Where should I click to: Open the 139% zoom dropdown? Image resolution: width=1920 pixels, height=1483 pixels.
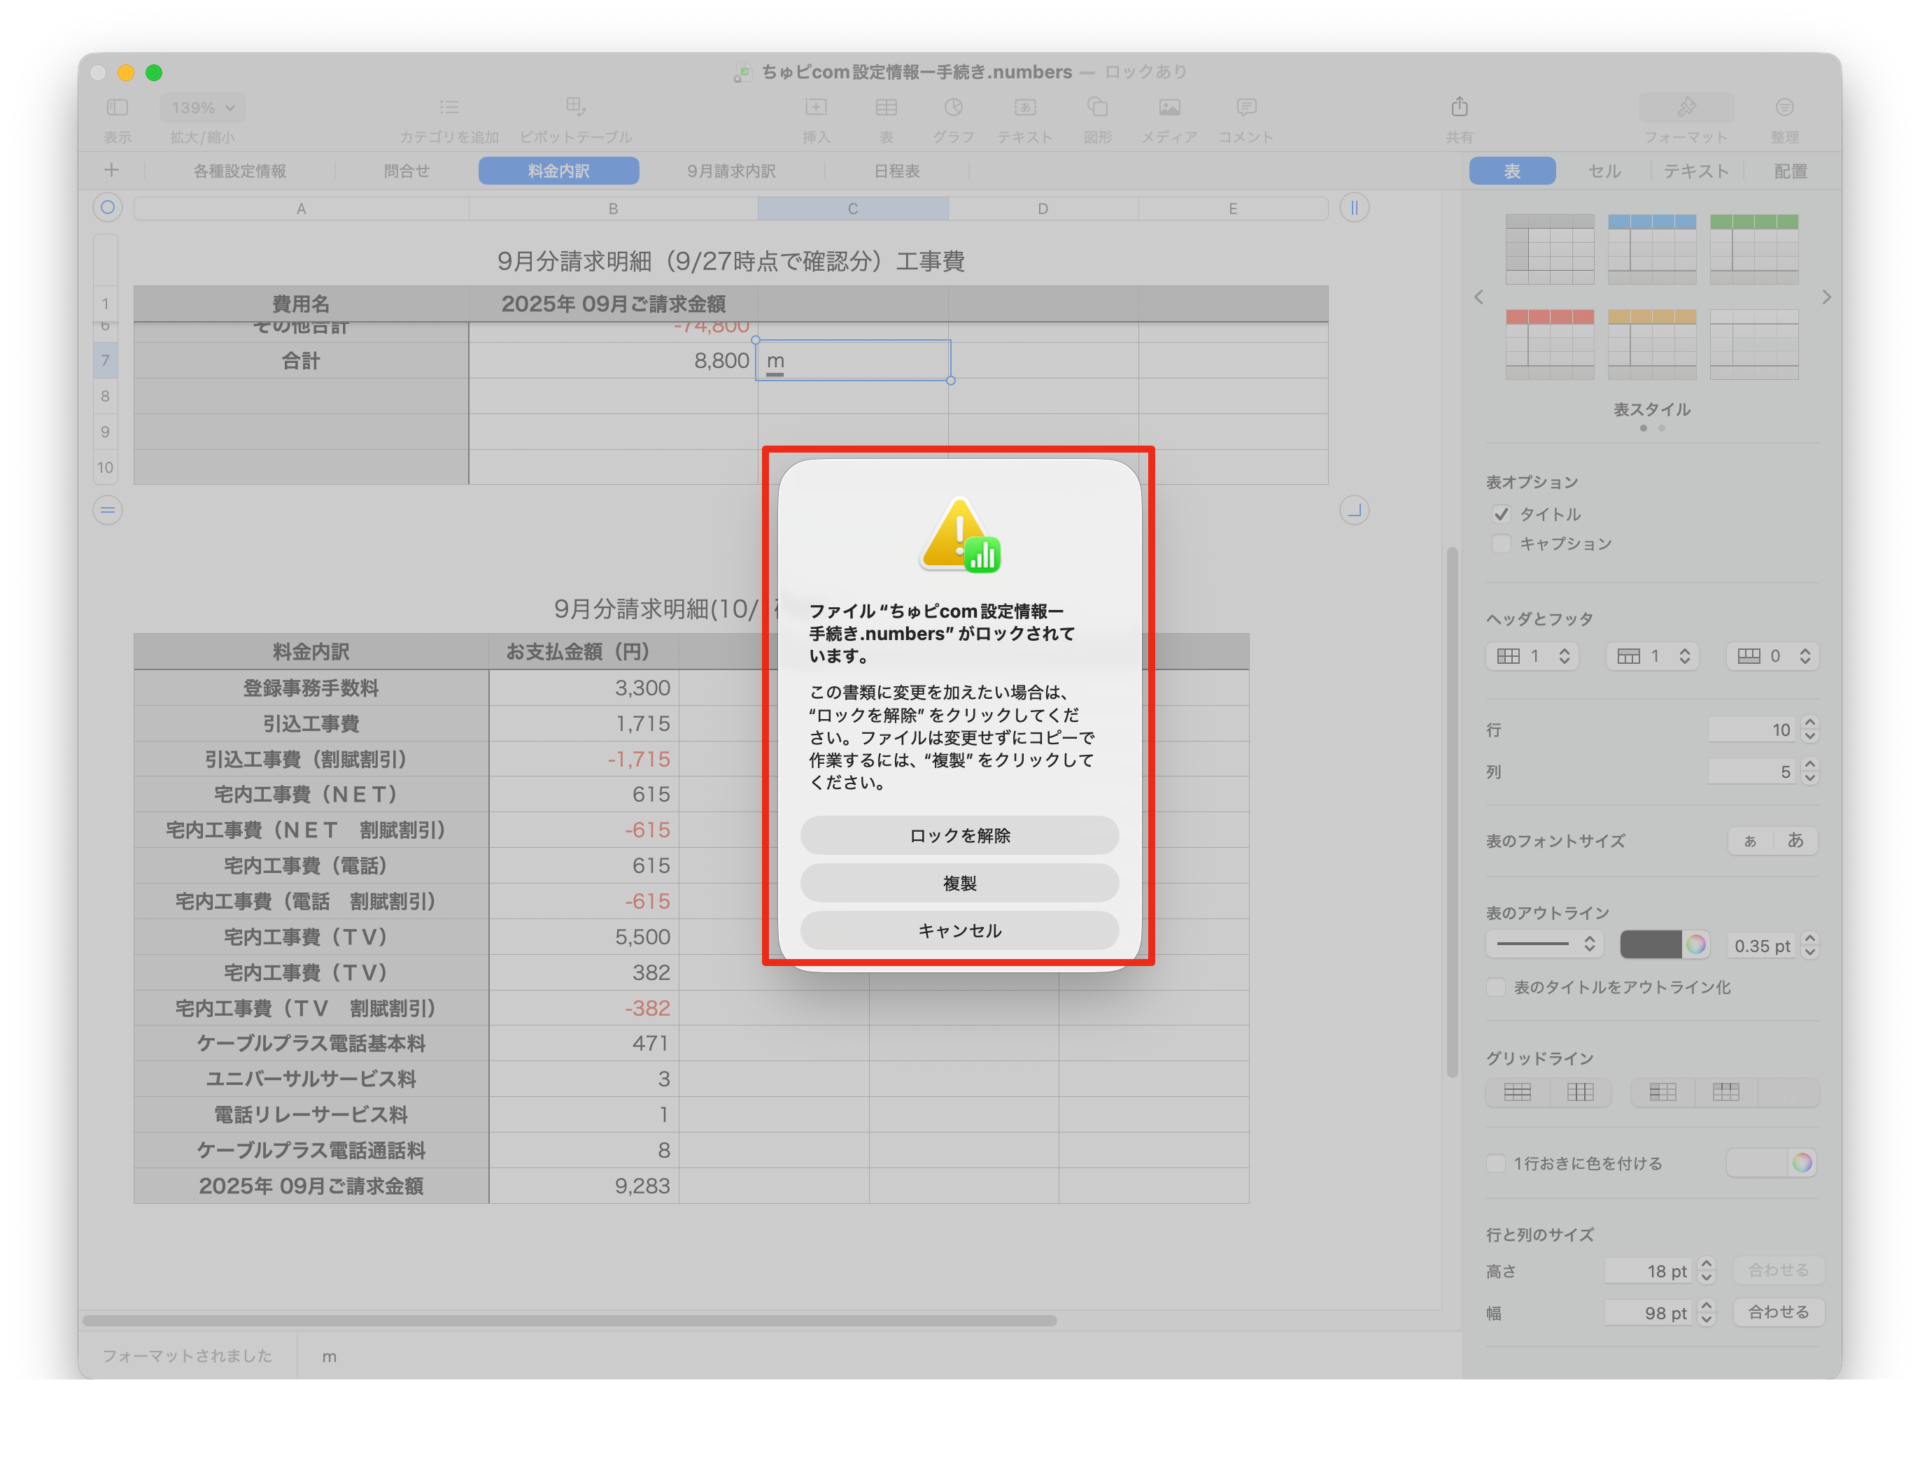[x=203, y=107]
